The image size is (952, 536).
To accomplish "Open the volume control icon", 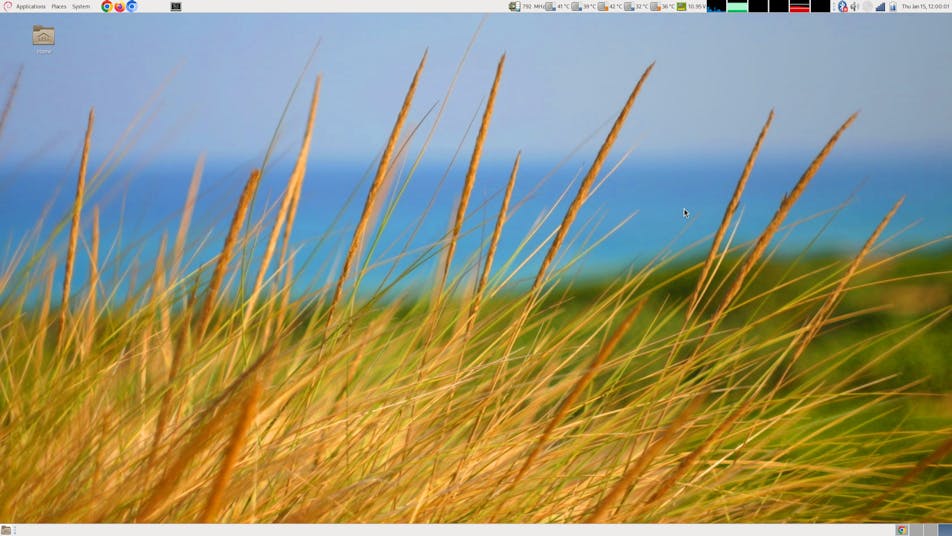I will 854,6.
